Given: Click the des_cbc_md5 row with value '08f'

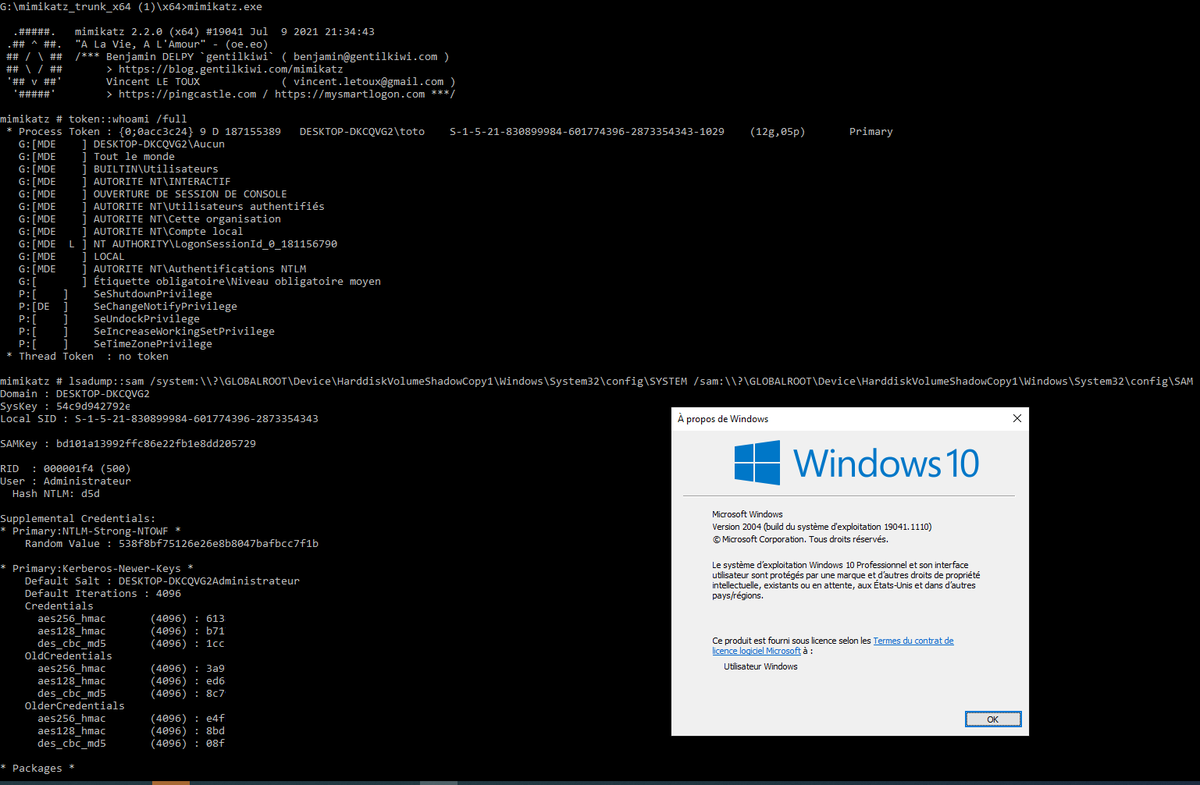Looking at the screenshot, I should (131, 744).
